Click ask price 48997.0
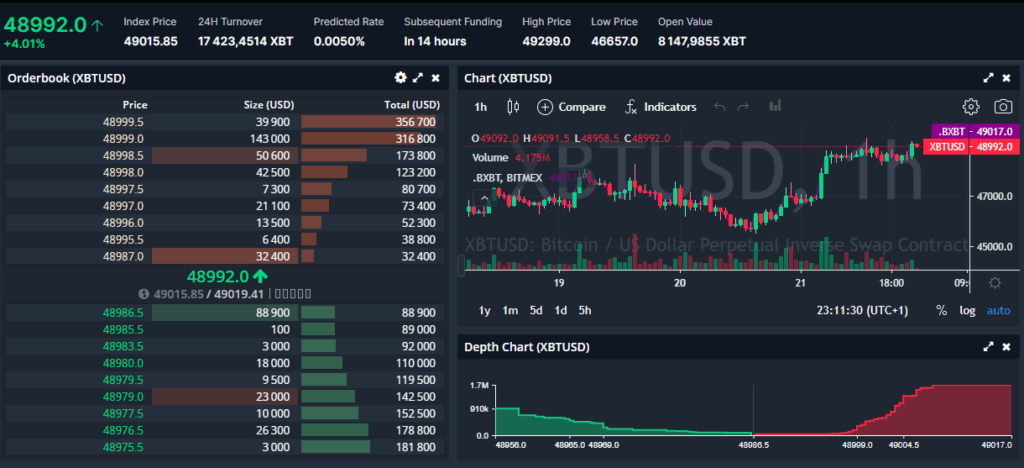The height and width of the screenshot is (468, 1024). click(x=123, y=206)
